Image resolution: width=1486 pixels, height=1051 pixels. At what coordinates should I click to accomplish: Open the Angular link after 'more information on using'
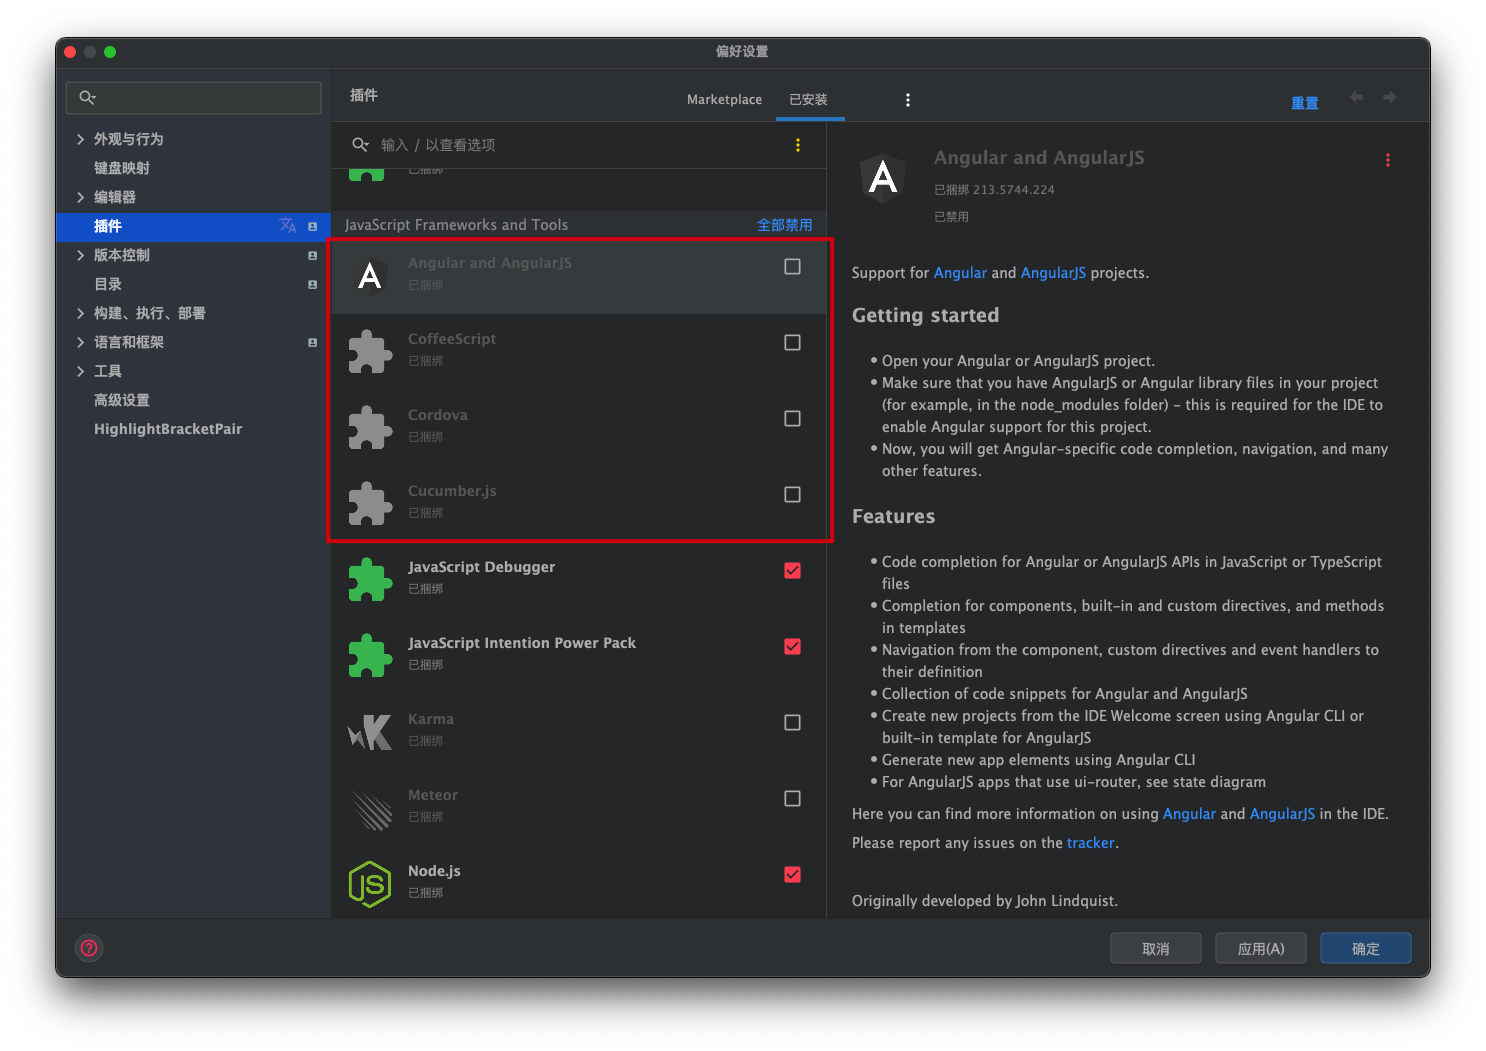(x=1189, y=814)
